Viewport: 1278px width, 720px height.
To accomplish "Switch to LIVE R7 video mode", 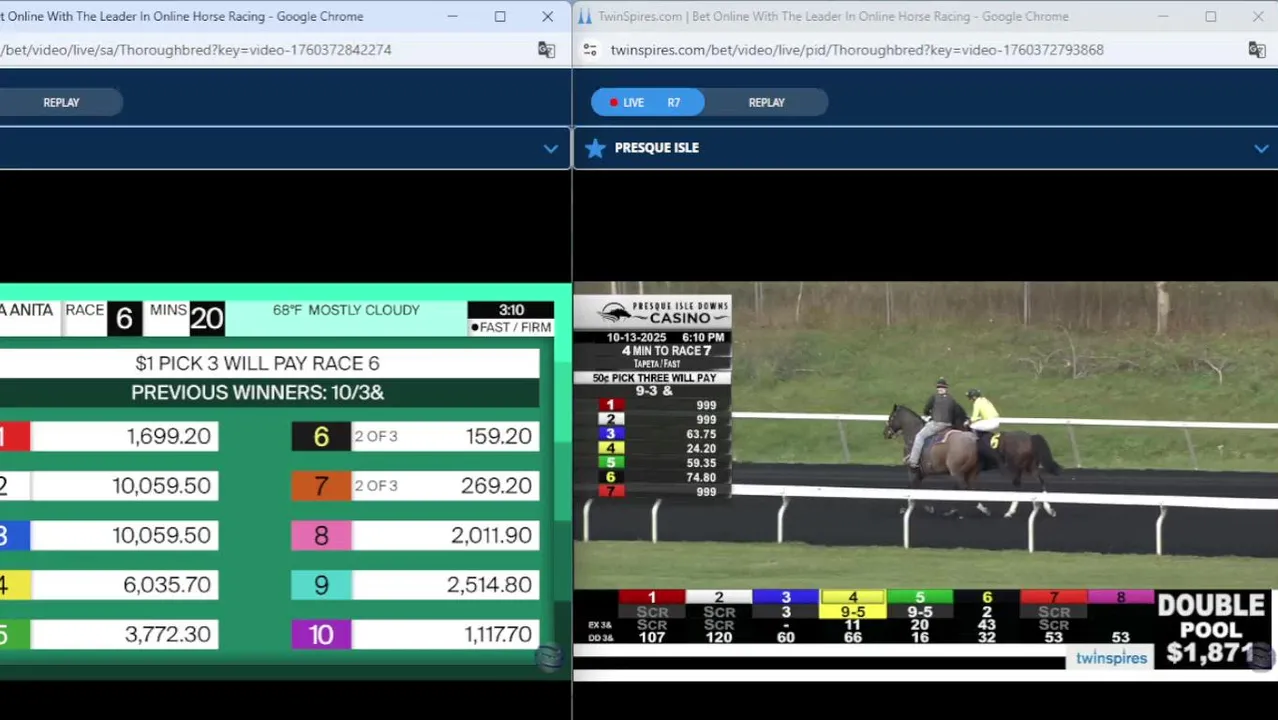I will click(647, 102).
